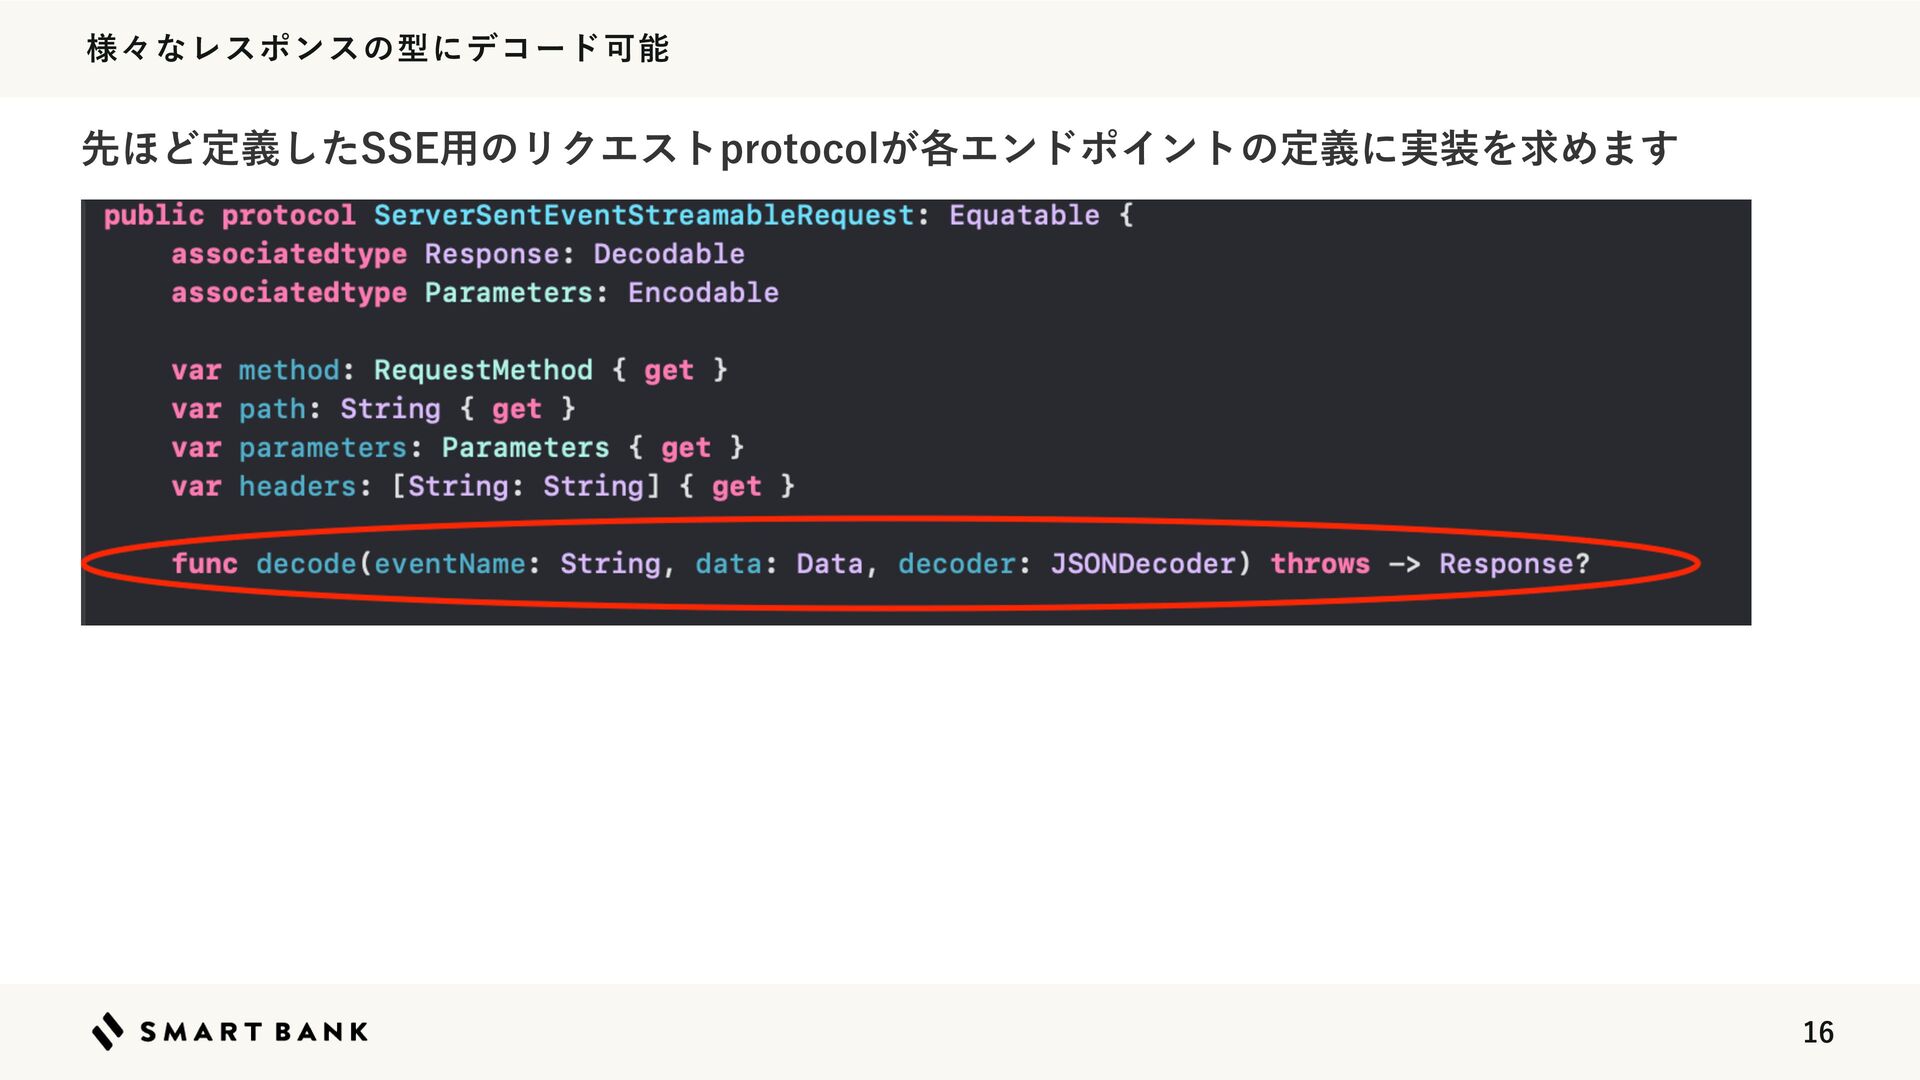Click the 'data: Data' parameter
The height and width of the screenshot is (1080, 1920).
click(x=778, y=564)
